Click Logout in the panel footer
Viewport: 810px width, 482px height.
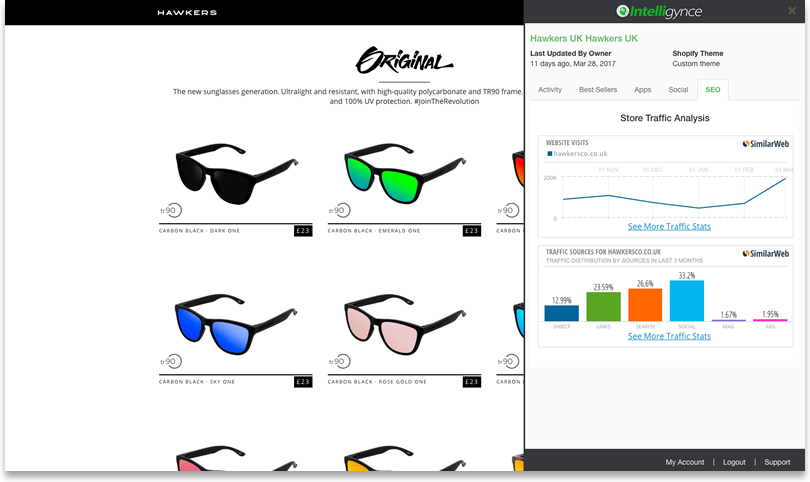(x=734, y=462)
